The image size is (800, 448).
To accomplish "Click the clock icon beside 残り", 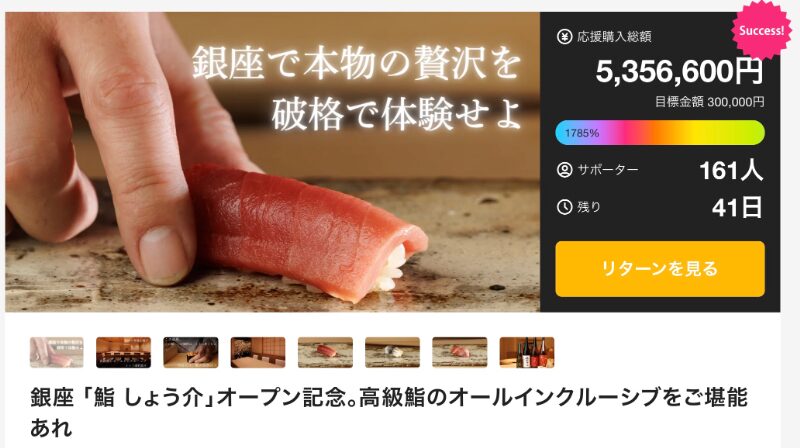I will (564, 207).
